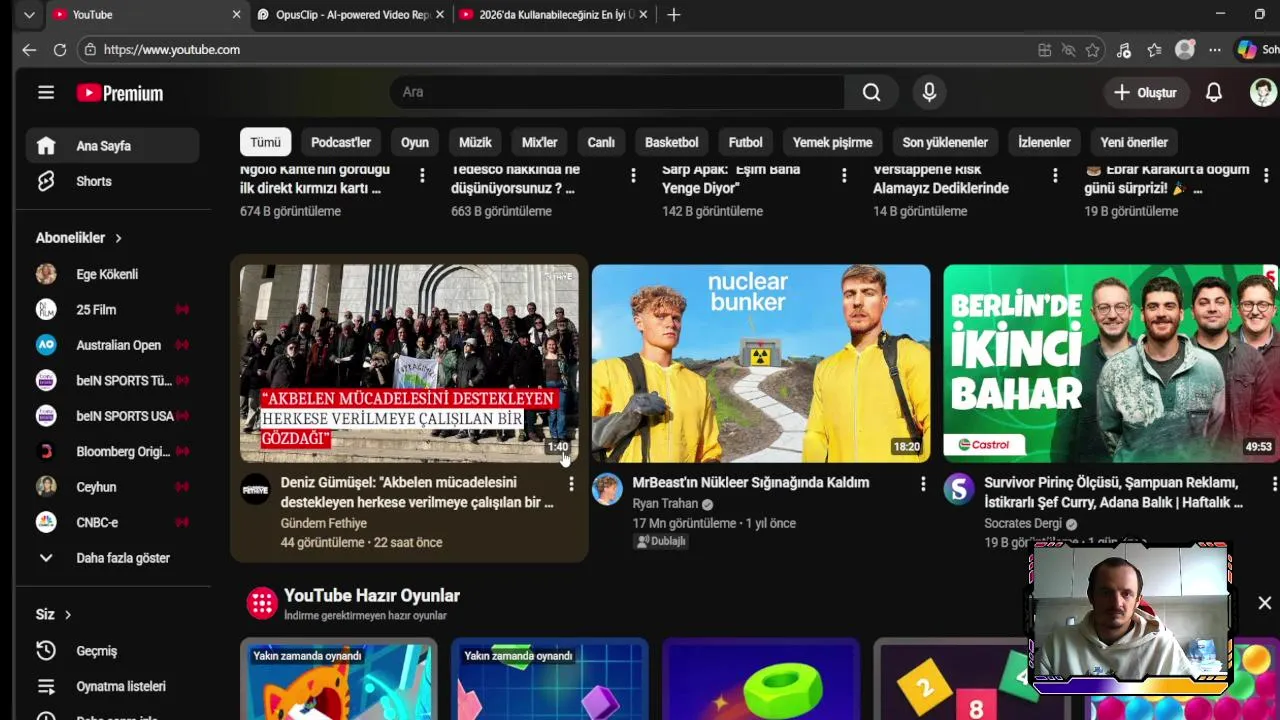This screenshot has height=720, width=1280.
Task: Open the favorites list icon
Action: [x=1154, y=50]
